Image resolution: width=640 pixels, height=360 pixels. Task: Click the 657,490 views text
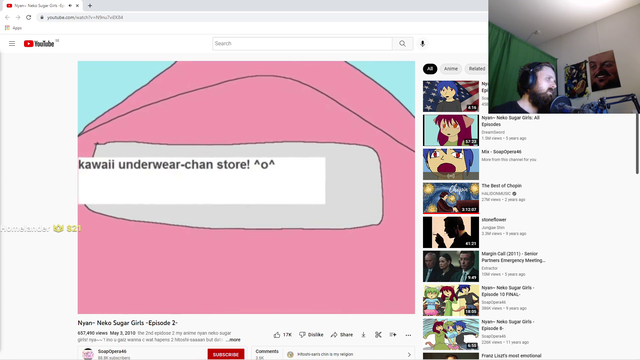click(x=92, y=333)
